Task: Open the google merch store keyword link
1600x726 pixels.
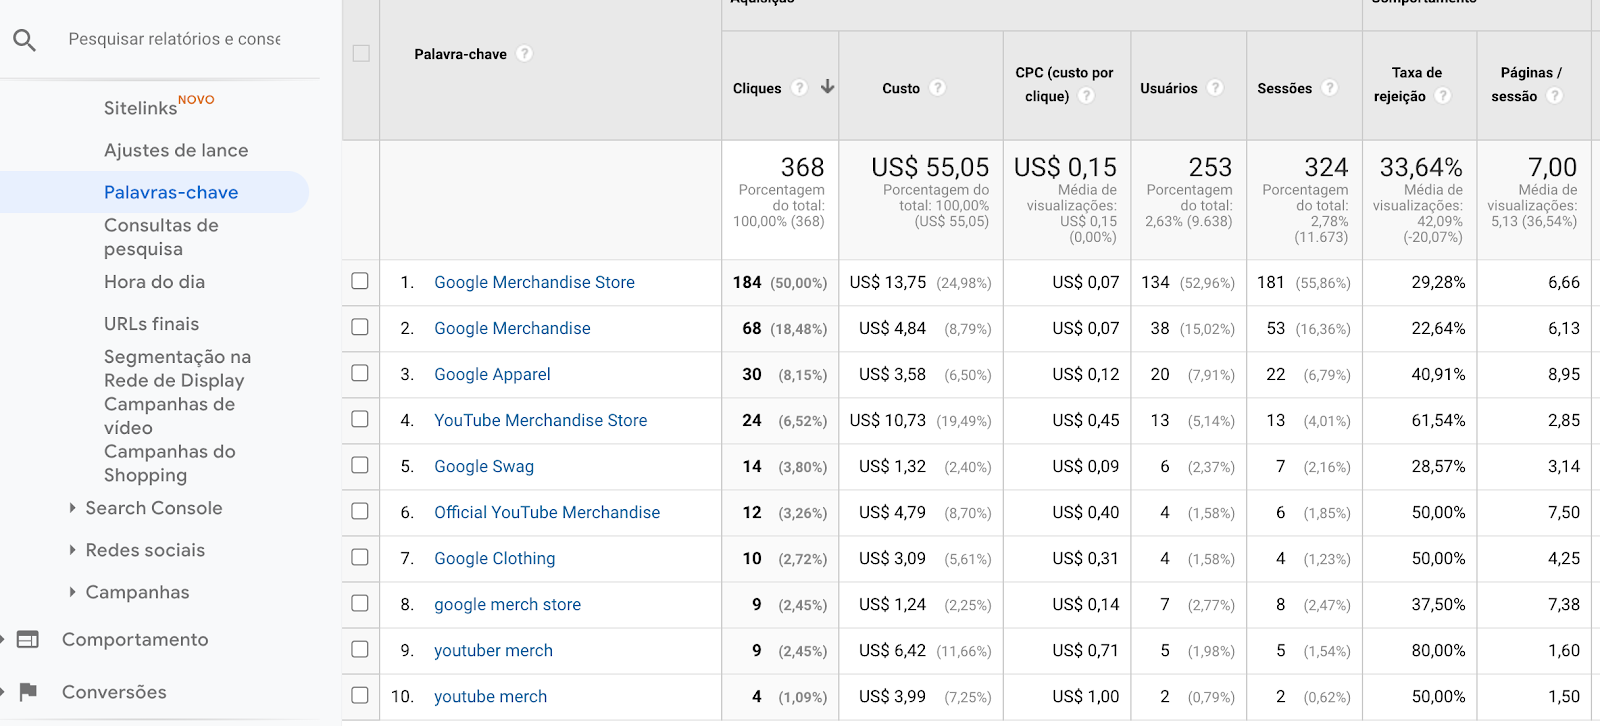Action: (x=507, y=604)
